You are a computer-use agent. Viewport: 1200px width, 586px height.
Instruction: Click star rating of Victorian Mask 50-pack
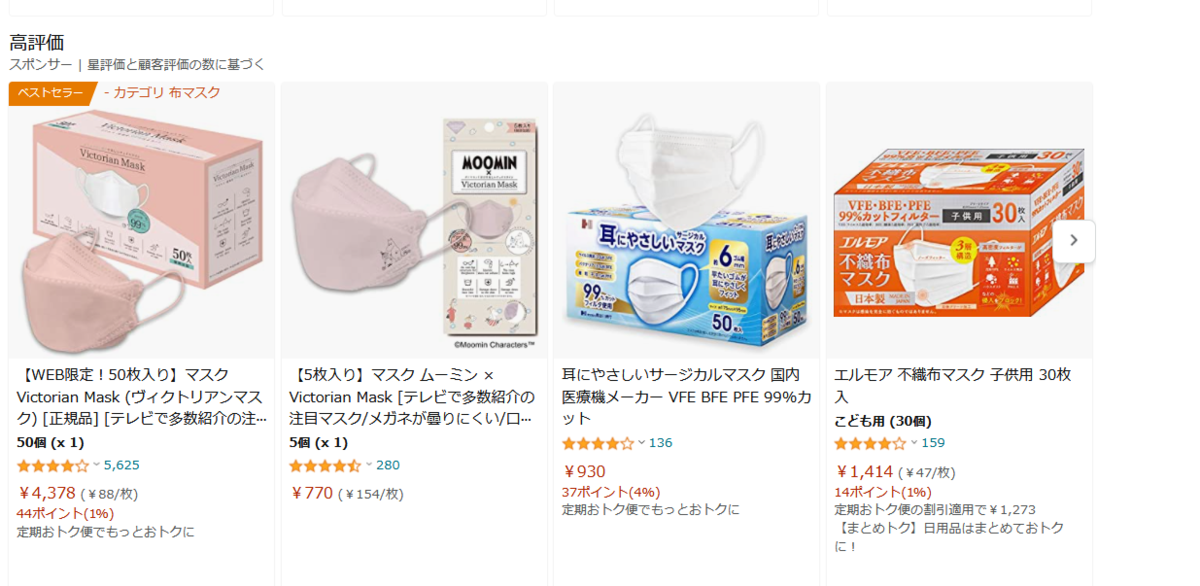click(53, 466)
